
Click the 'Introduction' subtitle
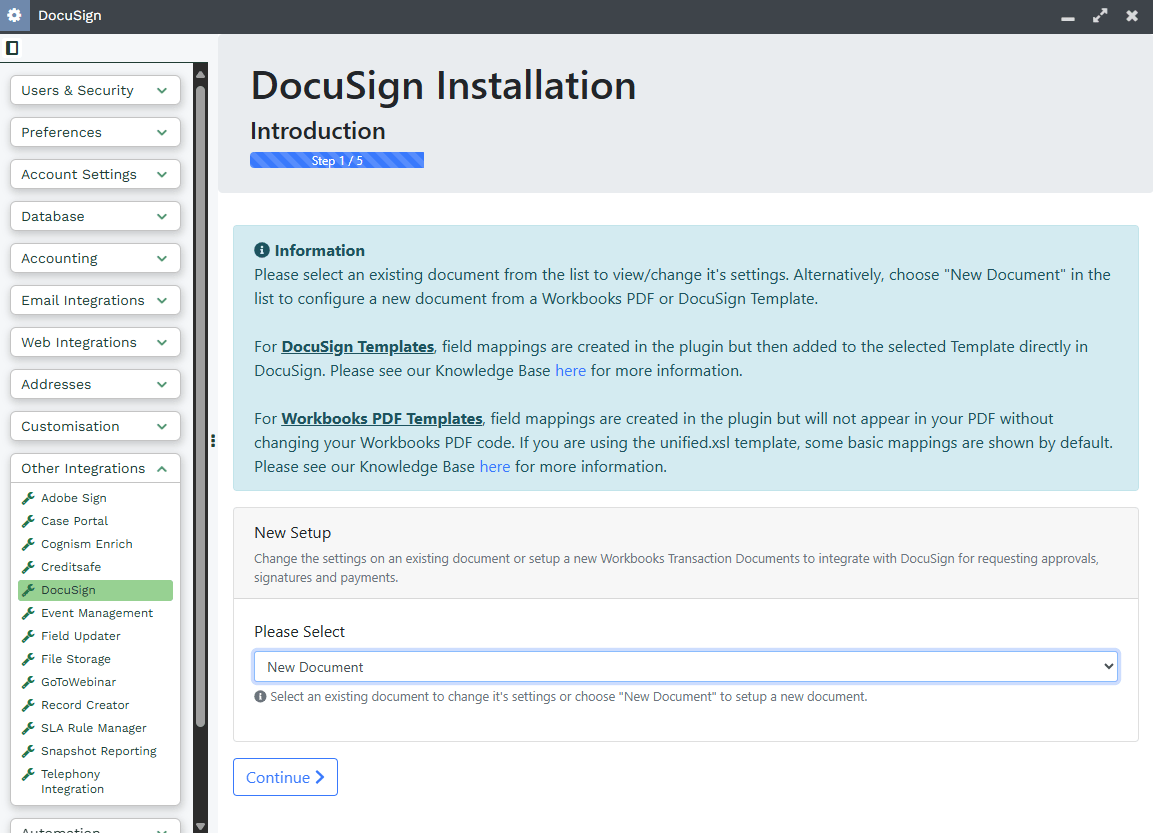[x=318, y=131]
